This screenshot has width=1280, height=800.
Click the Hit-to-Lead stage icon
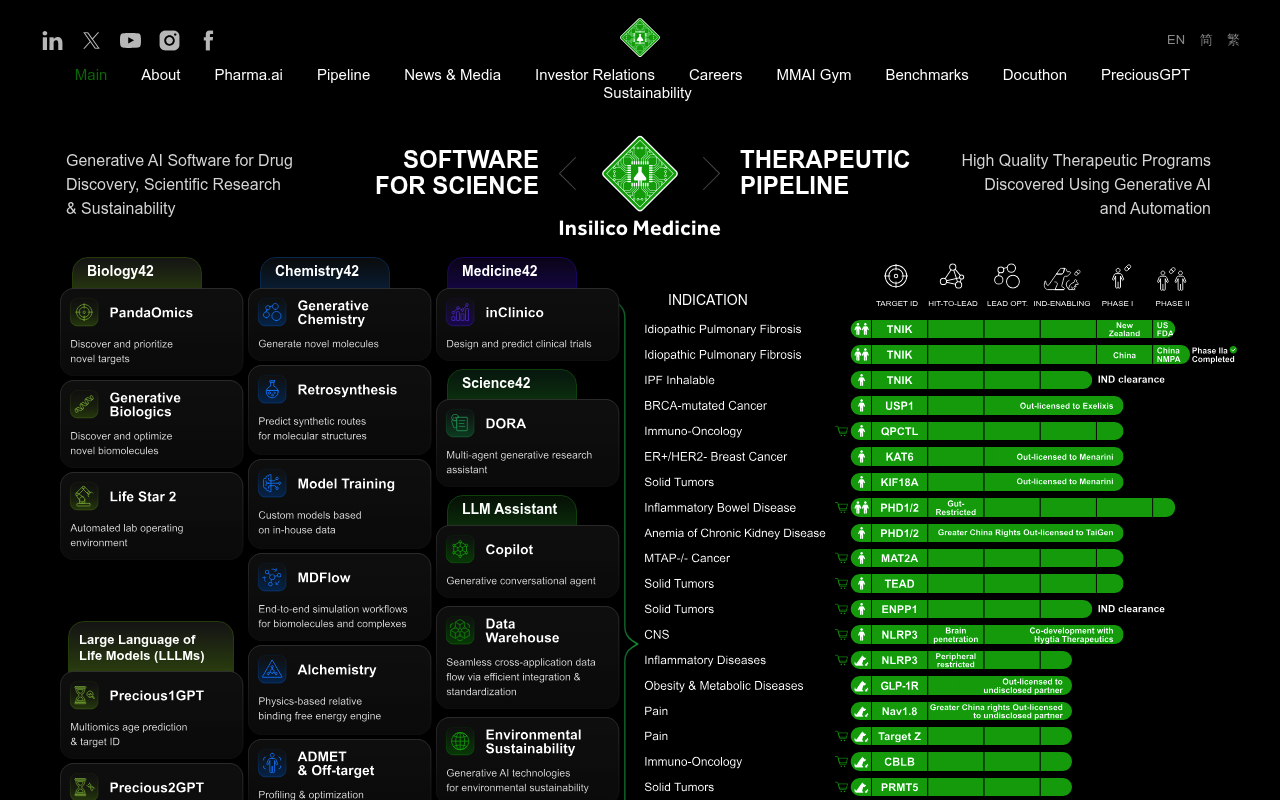(952, 276)
